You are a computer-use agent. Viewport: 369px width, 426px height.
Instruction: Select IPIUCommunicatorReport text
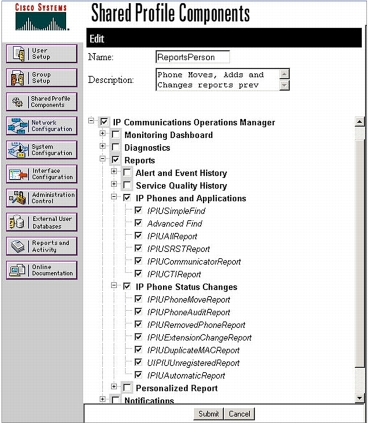click(x=194, y=262)
